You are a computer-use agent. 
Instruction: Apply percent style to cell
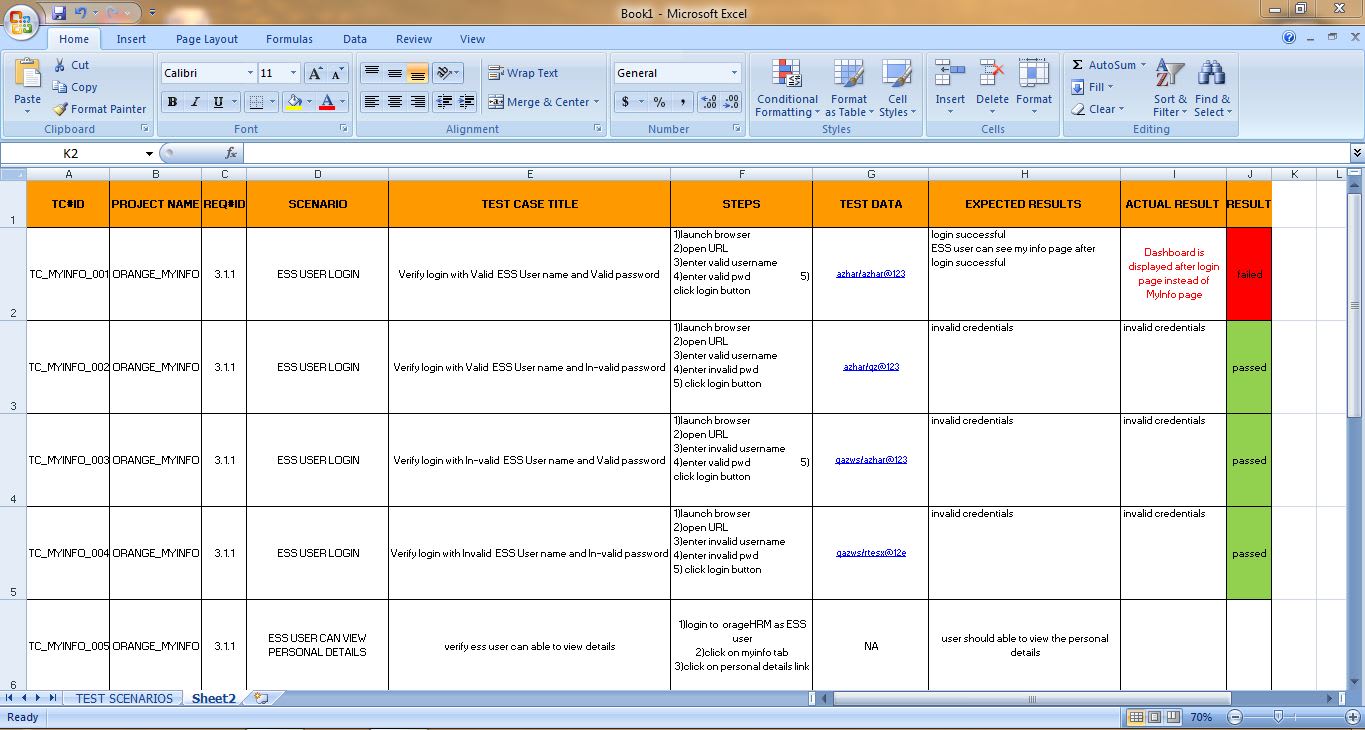(x=659, y=102)
